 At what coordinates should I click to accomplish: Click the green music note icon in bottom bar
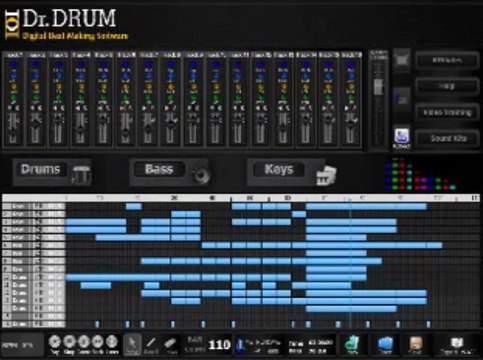[352, 344]
